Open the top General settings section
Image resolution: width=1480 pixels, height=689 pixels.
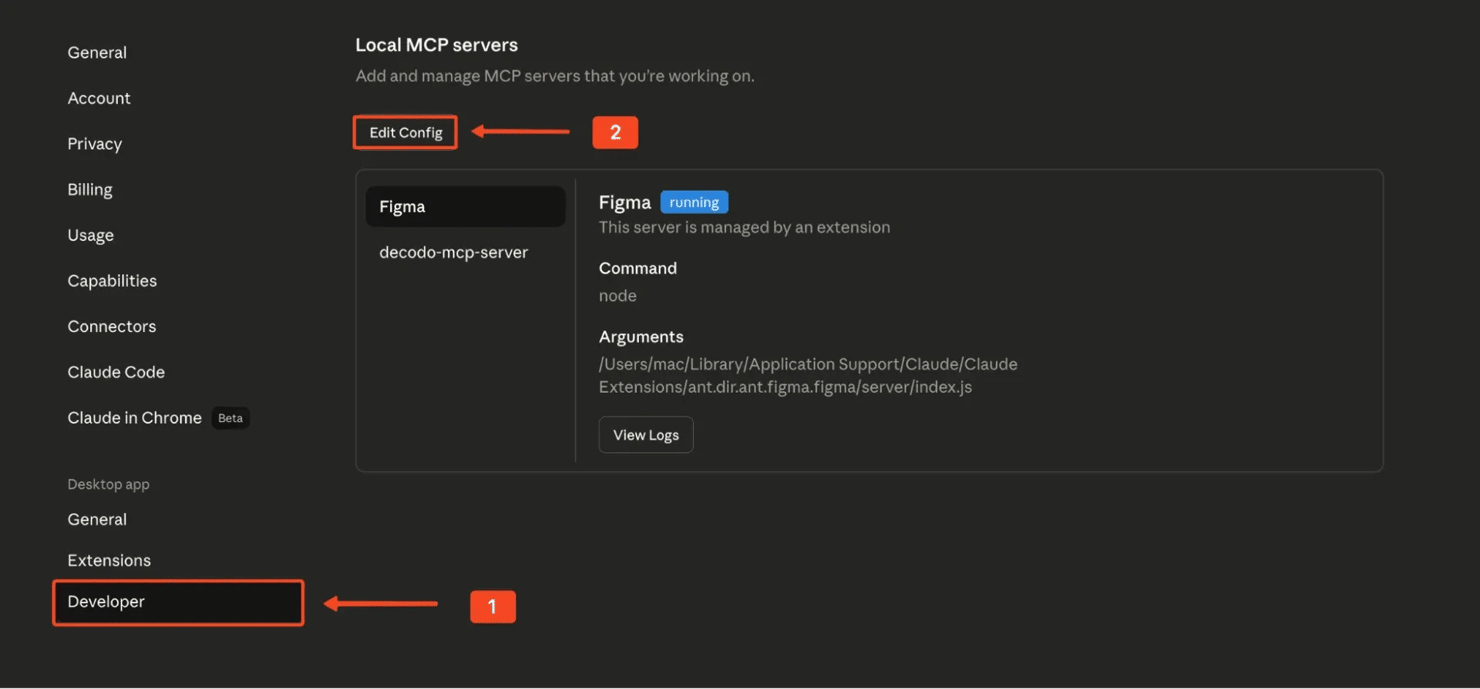(97, 53)
